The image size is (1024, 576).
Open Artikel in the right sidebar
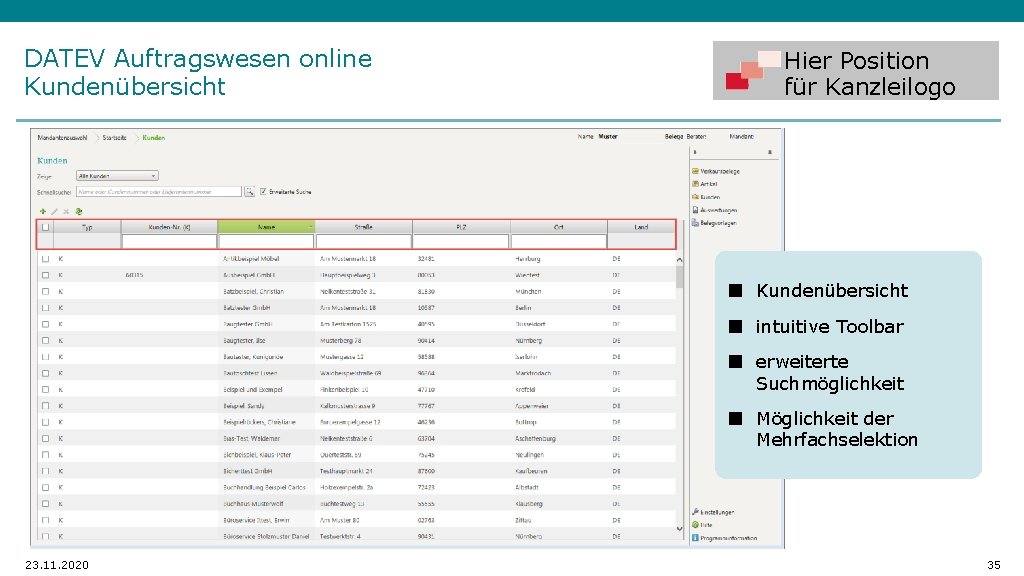point(709,184)
